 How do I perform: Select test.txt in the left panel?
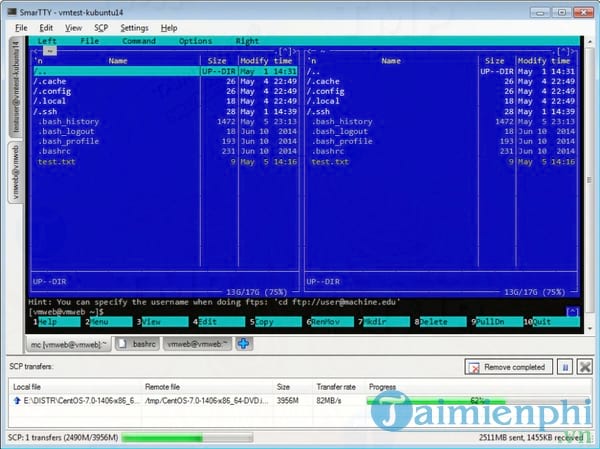(54, 161)
